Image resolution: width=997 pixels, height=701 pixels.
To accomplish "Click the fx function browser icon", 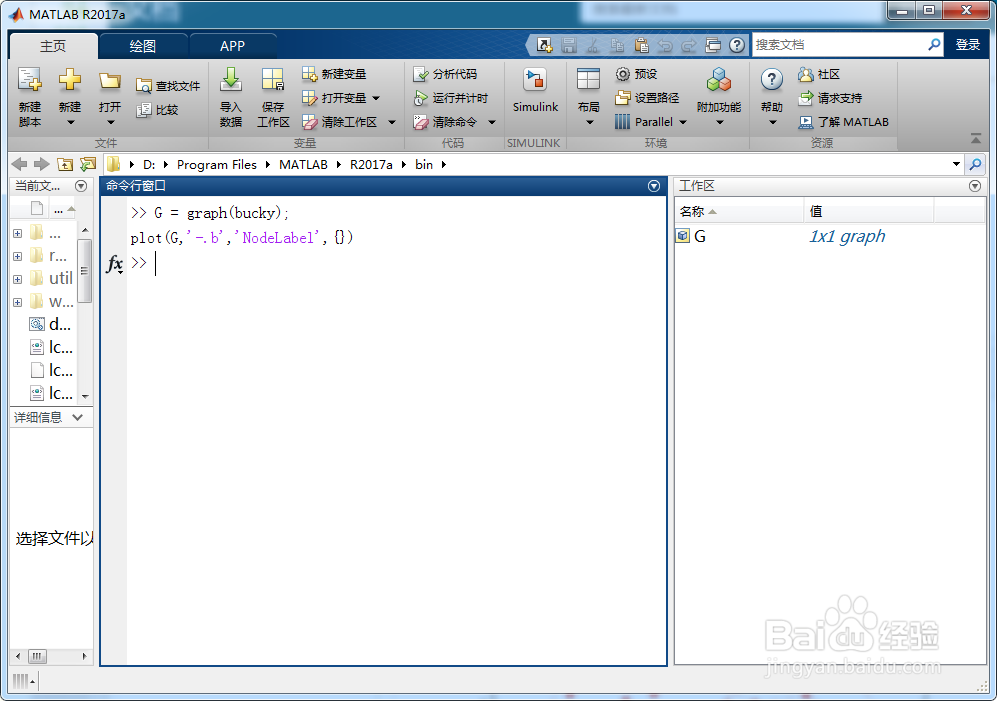I will (x=115, y=263).
